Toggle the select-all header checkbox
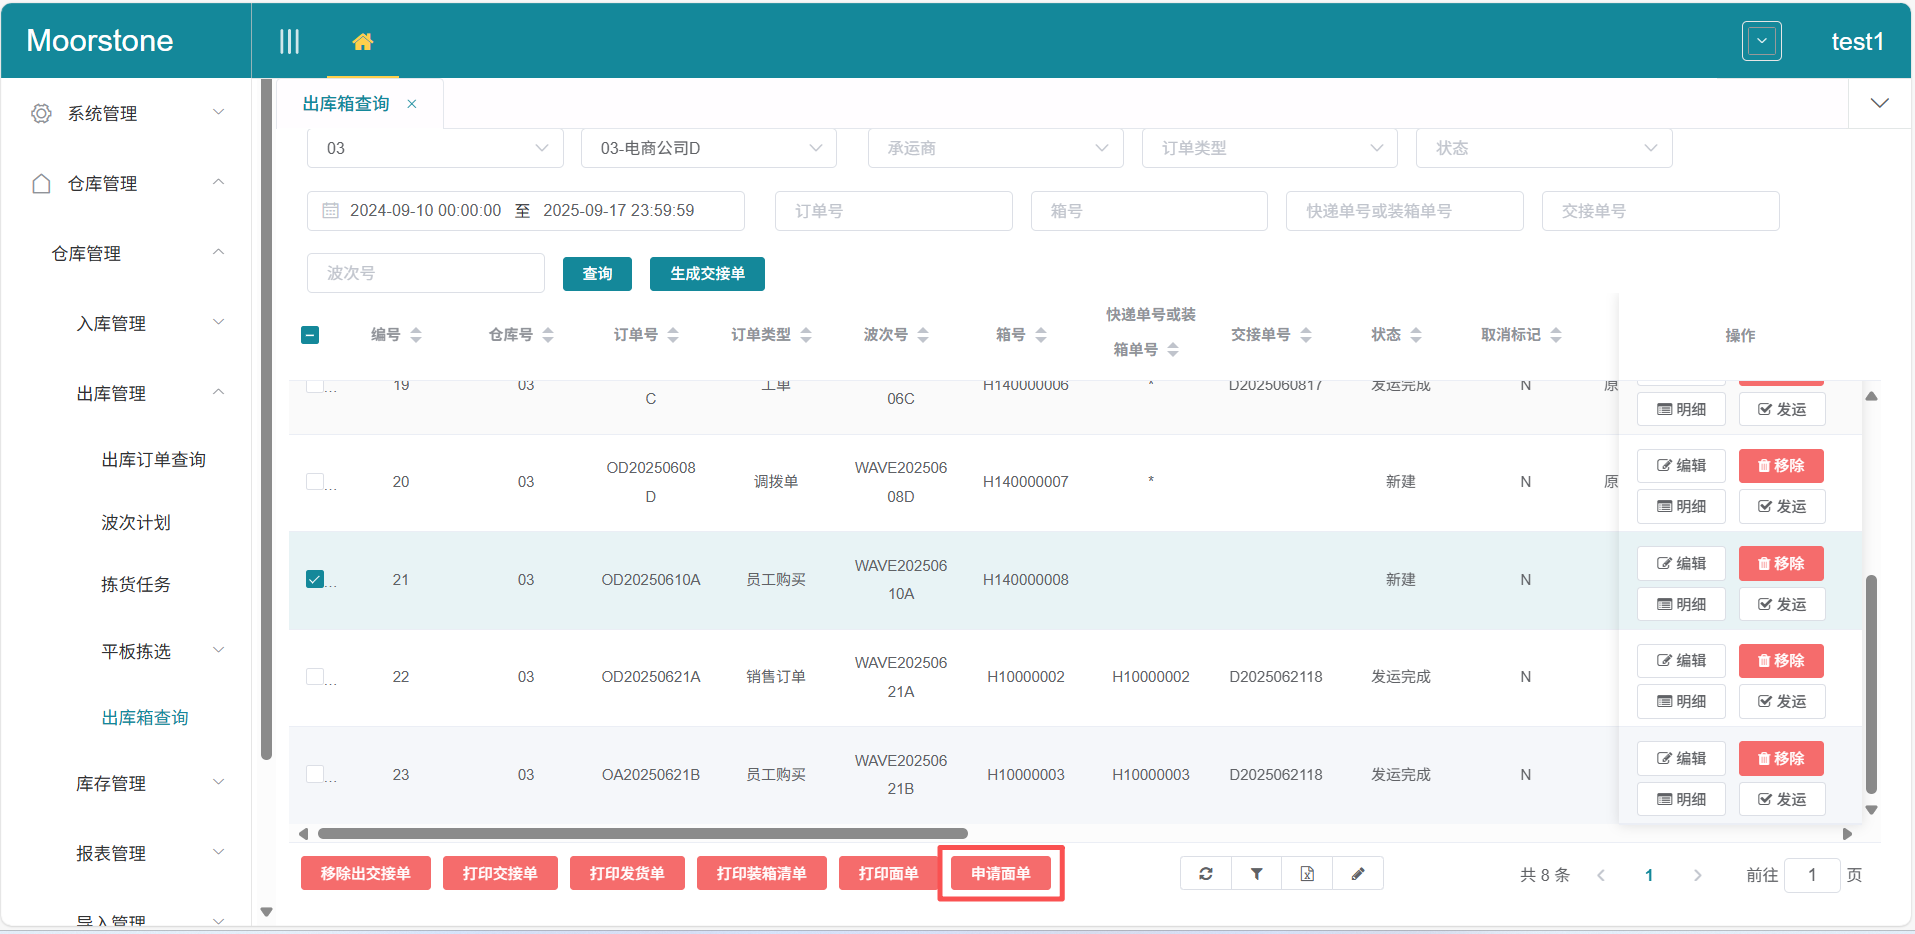The height and width of the screenshot is (934, 1915). pos(310,335)
